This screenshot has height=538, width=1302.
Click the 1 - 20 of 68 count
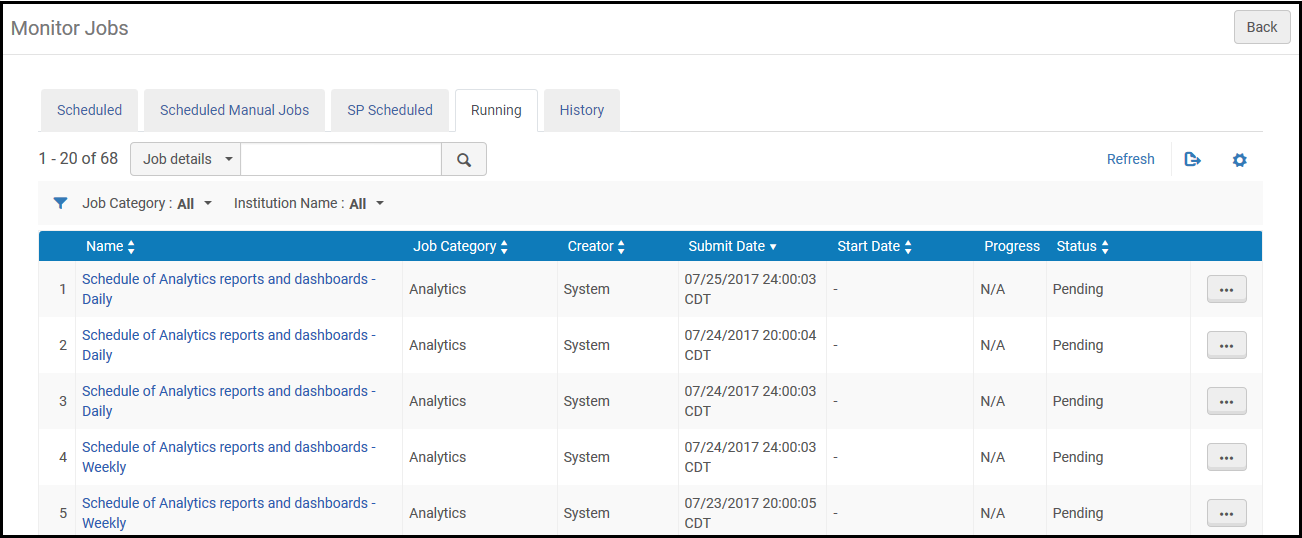click(x=78, y=158)
